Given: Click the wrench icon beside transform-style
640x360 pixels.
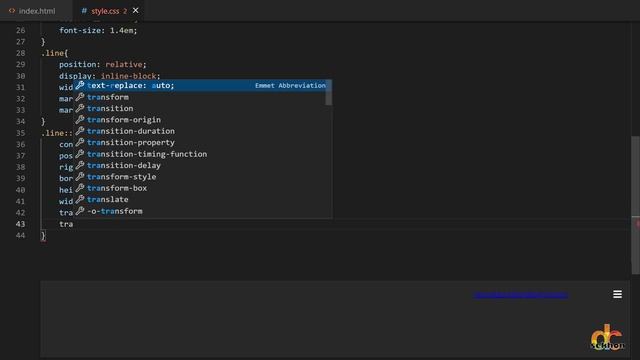Looking at the screenshot, I should pyautogui.click(x=80, y=176).
